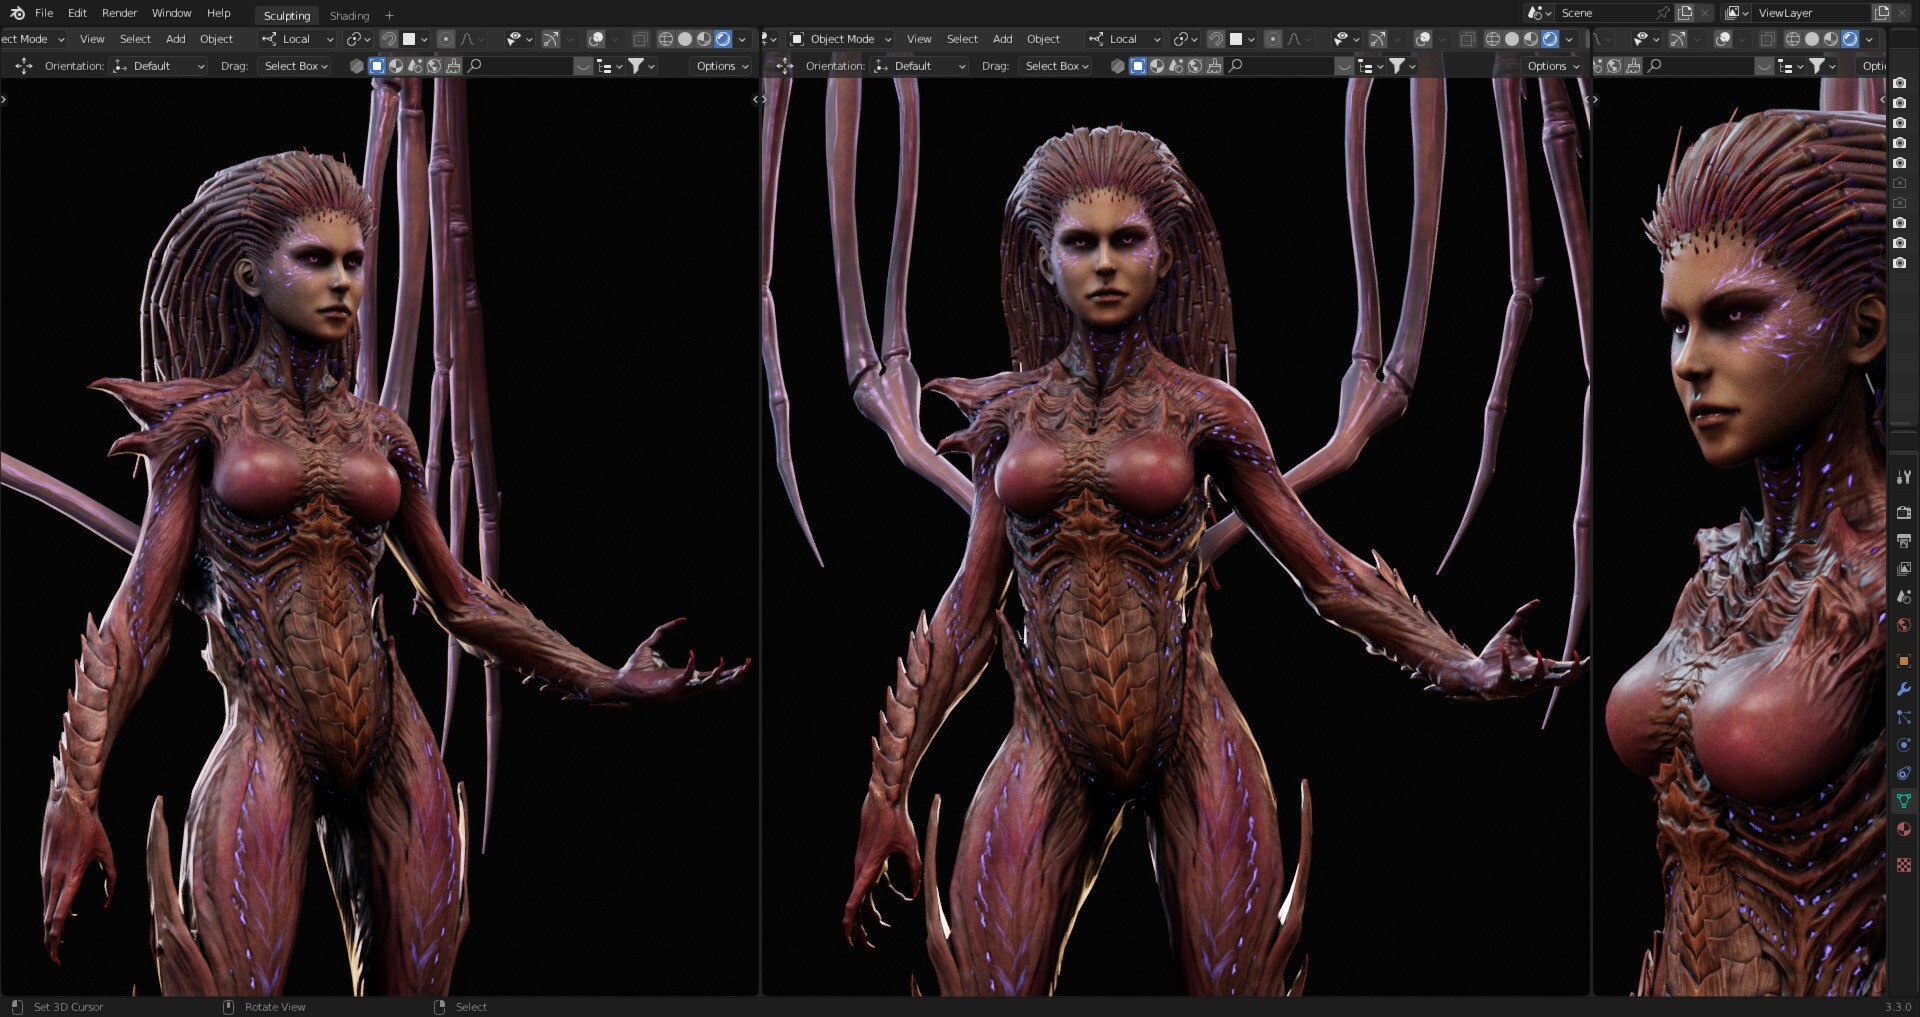Open Material properties tab
Viewport: 1920px width, 1017px height.
1904,829
